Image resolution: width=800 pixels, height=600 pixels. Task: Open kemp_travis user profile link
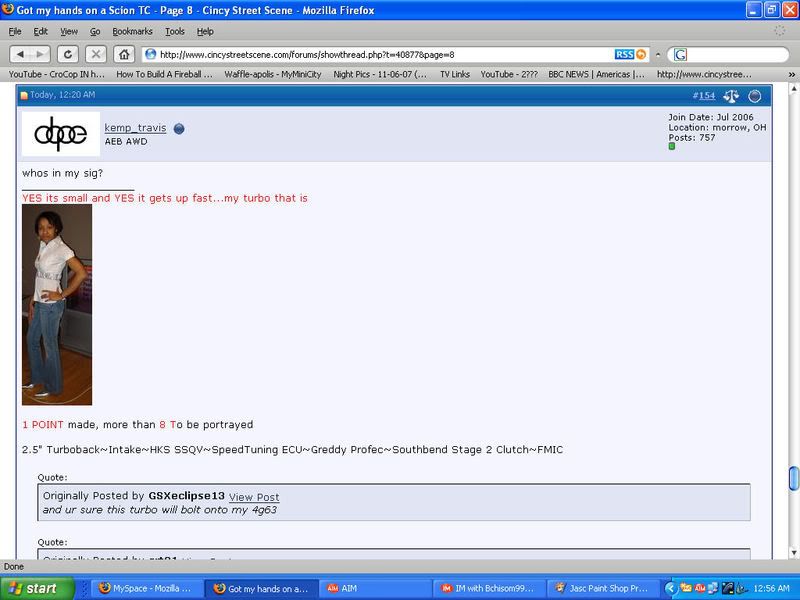click(x=135, y=129)
